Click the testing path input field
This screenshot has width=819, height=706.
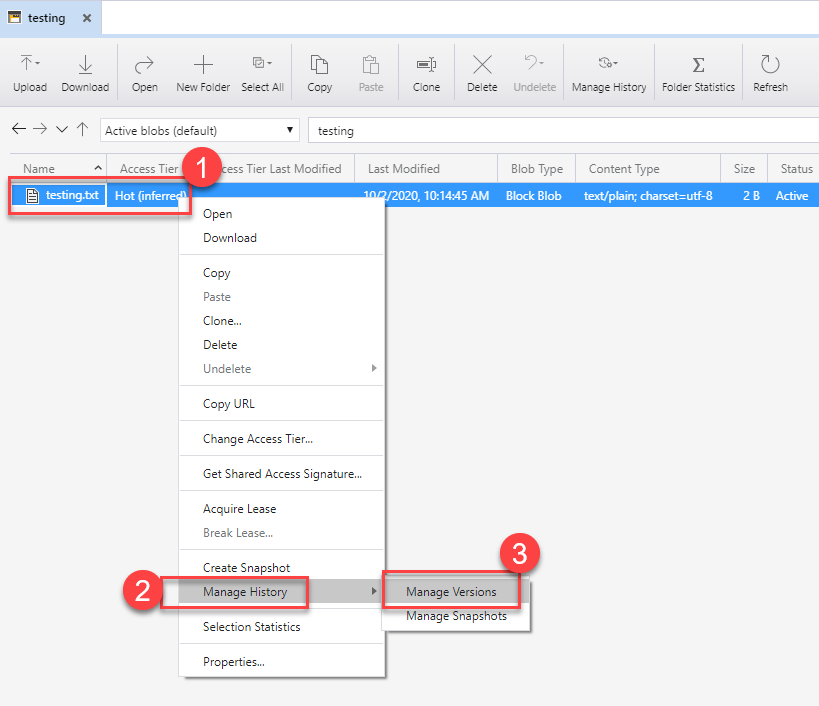560,130
